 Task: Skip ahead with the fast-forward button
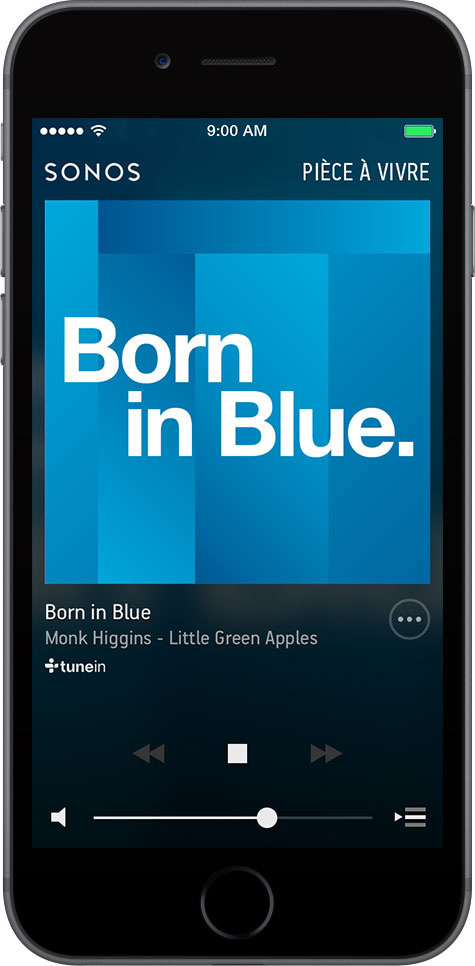click(x=326, y=753)
